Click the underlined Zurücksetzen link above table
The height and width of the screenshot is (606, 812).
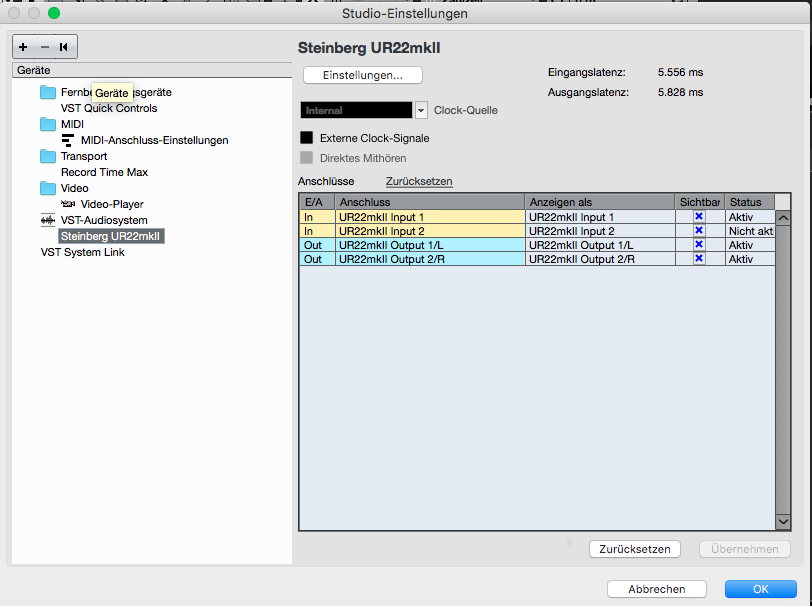[x=419, y=181]
